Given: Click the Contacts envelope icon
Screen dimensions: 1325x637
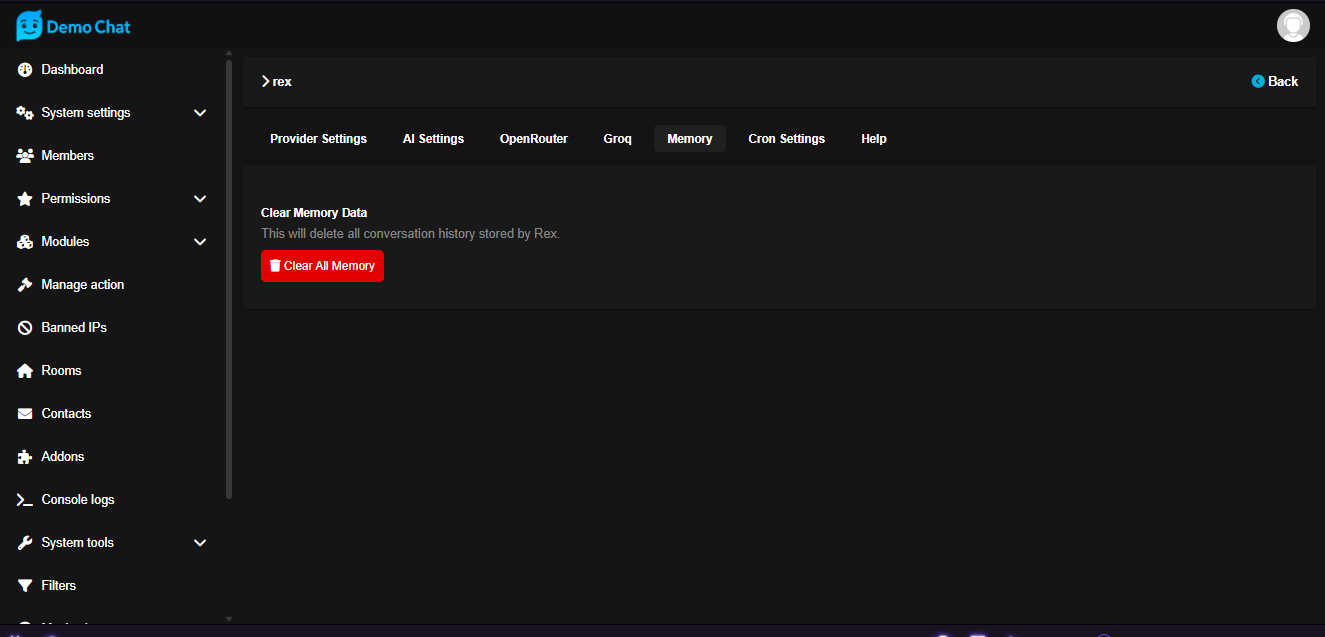Looking at the screenshot, I should tap(25, 414).
